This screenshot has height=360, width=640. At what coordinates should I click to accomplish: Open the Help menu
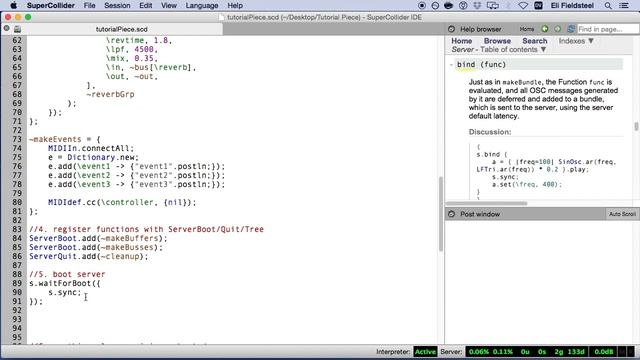(235, 5)
